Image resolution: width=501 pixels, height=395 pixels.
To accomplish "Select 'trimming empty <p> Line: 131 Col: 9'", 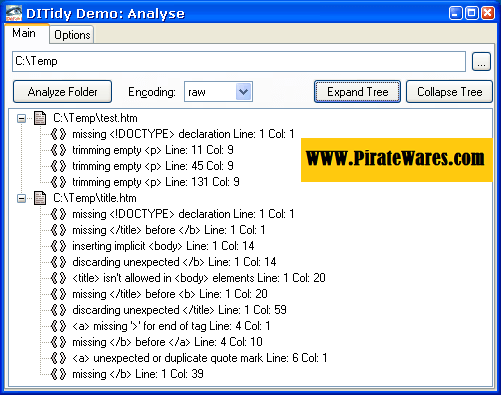I will (x=156, y=182).
